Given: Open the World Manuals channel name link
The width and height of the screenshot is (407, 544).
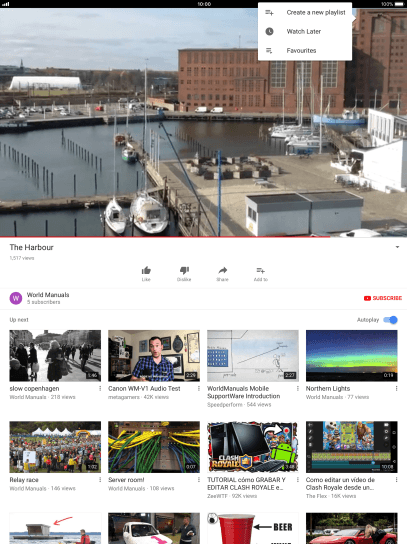Looking at the screenshot, I should (48, 295).
